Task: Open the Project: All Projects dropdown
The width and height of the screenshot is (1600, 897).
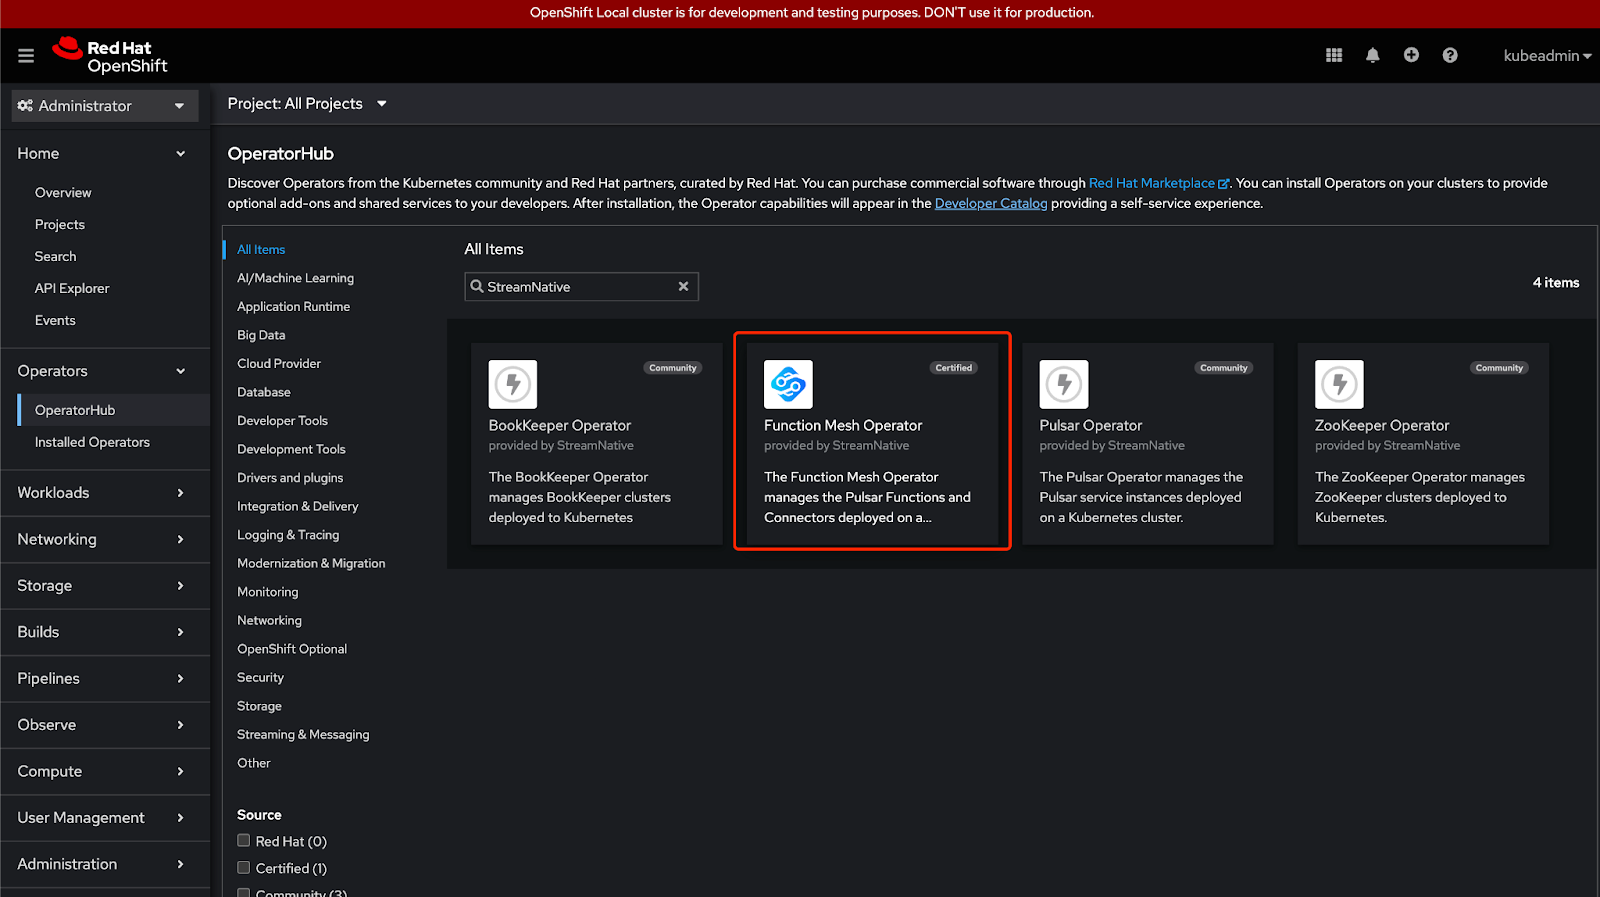Action: [x=307, y=104]
